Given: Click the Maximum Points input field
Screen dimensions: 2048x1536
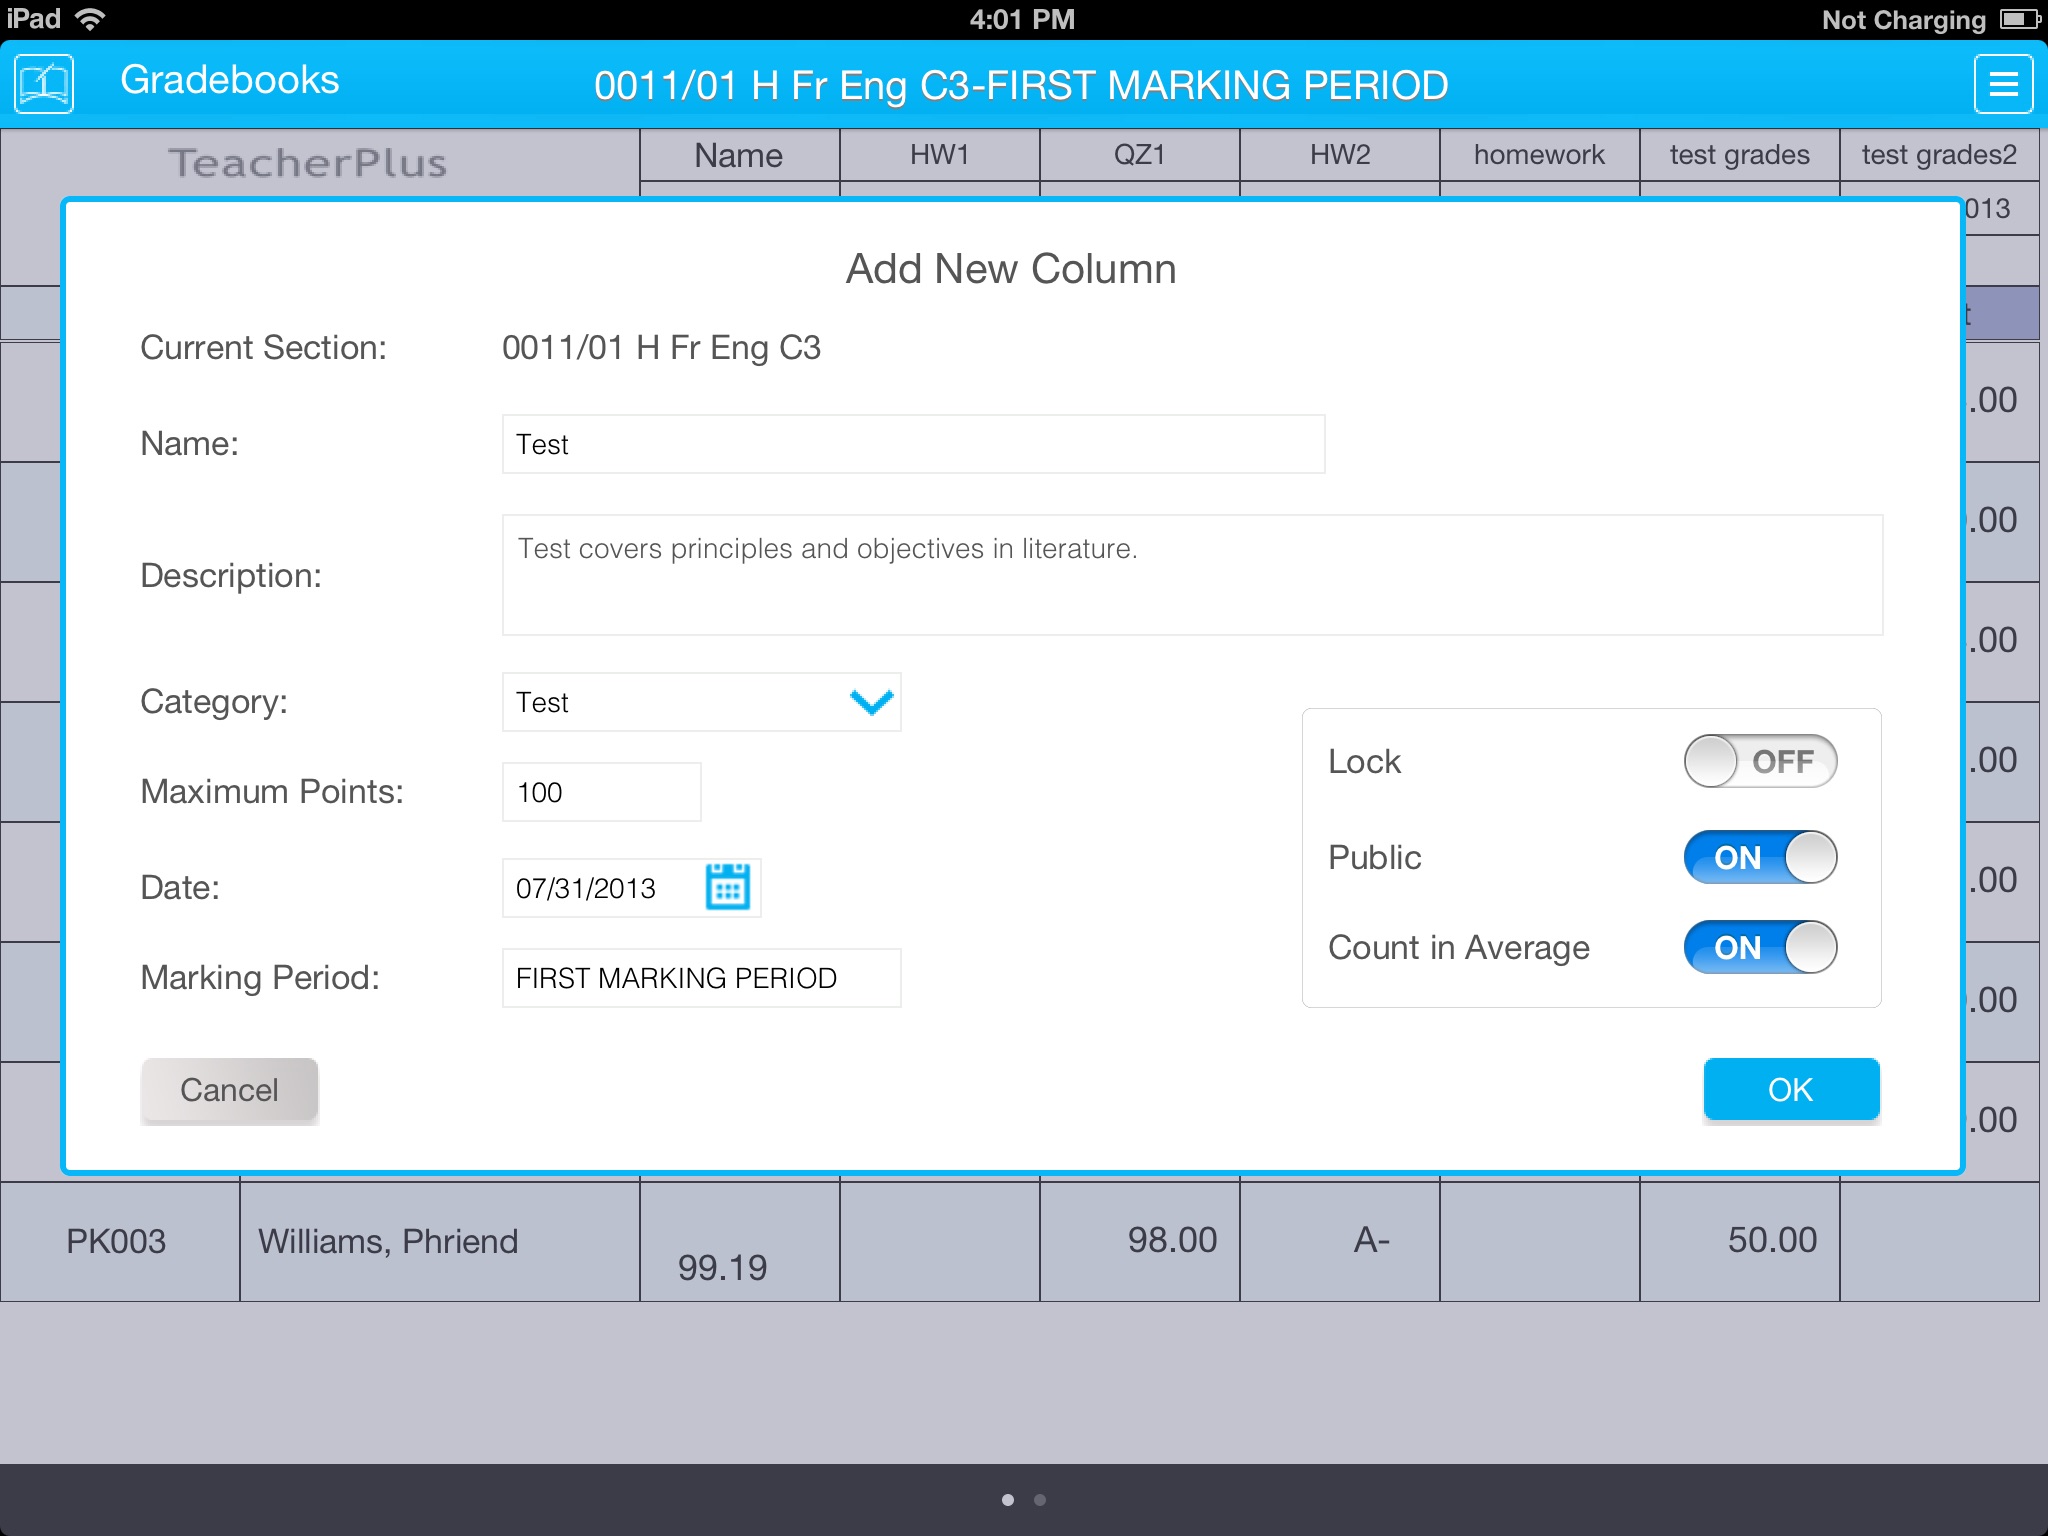Looking at the screenshot, I should pos(600,792).
